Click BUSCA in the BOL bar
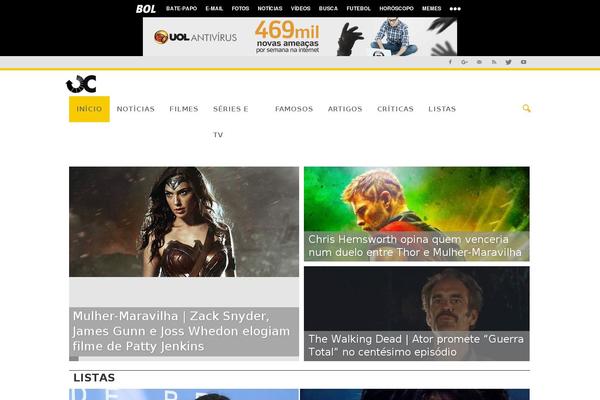The image size is (600, 400). 328,8
